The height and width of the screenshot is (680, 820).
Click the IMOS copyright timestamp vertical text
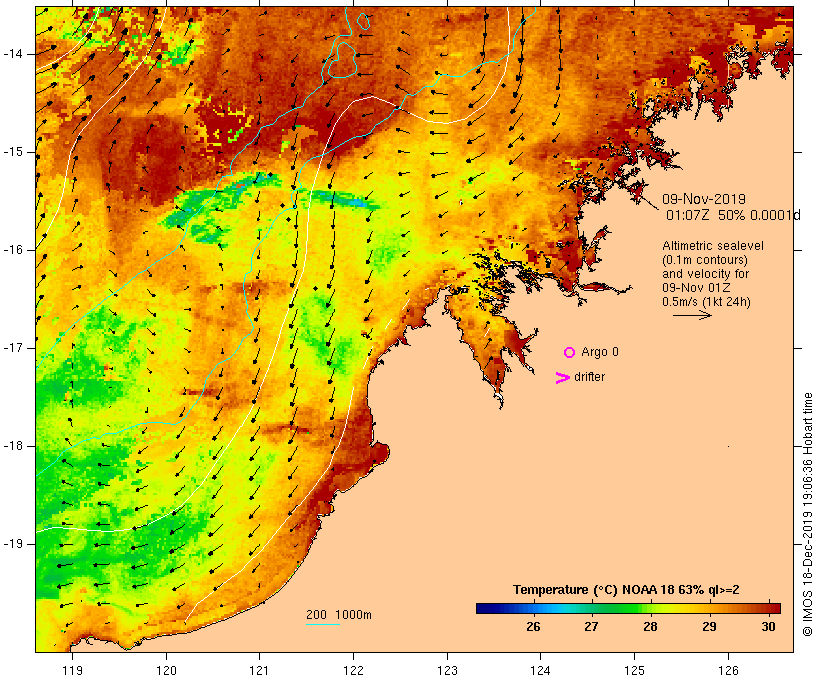pyautogui.click(x=807, y=514)
